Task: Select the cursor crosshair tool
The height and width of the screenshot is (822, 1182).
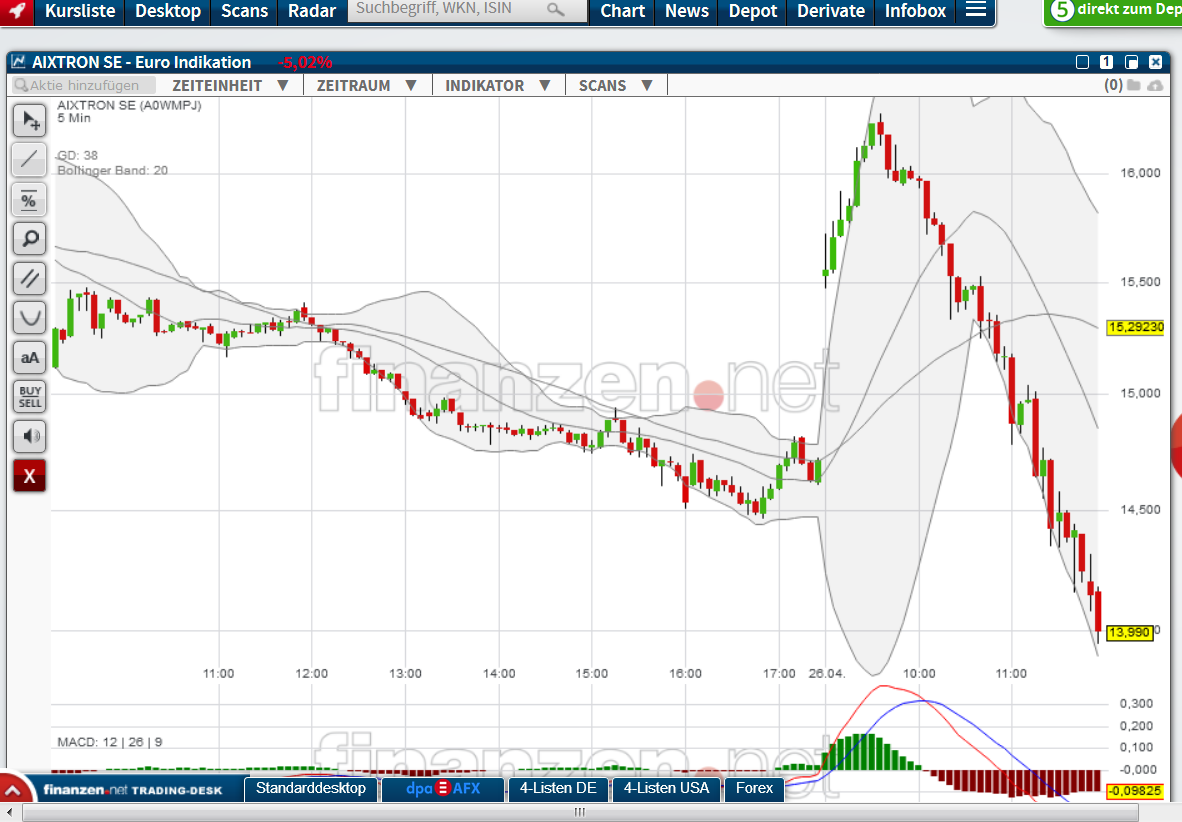Action: tap(29, 121)
